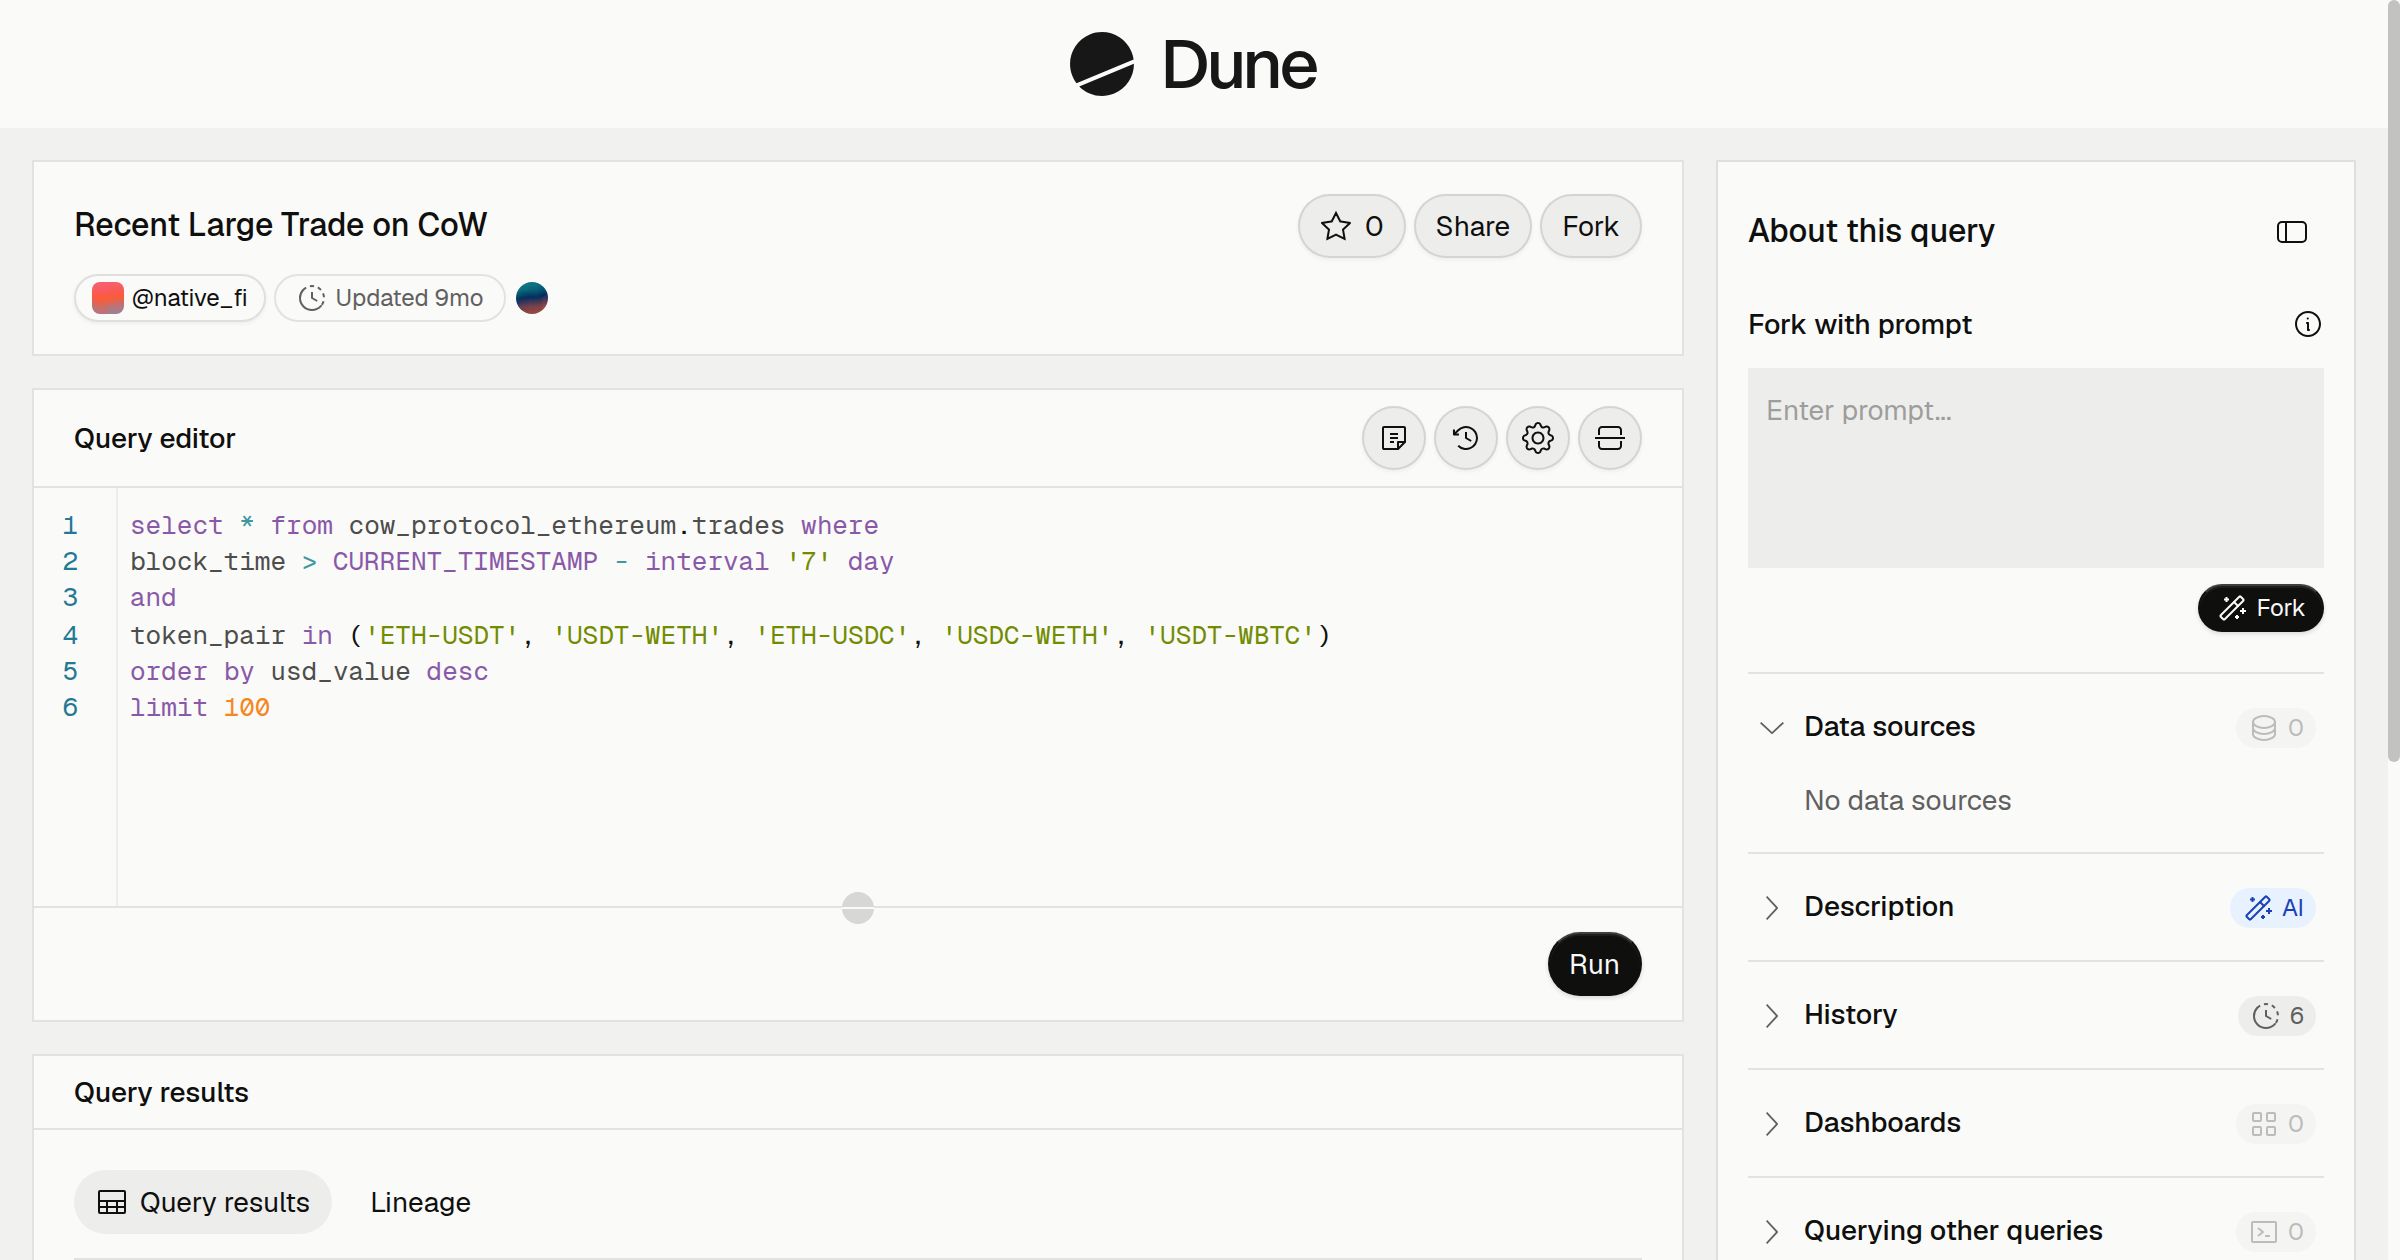
Task: Click 'No data sources' text
Action: pyautogui.click(x=1907, y=801)
